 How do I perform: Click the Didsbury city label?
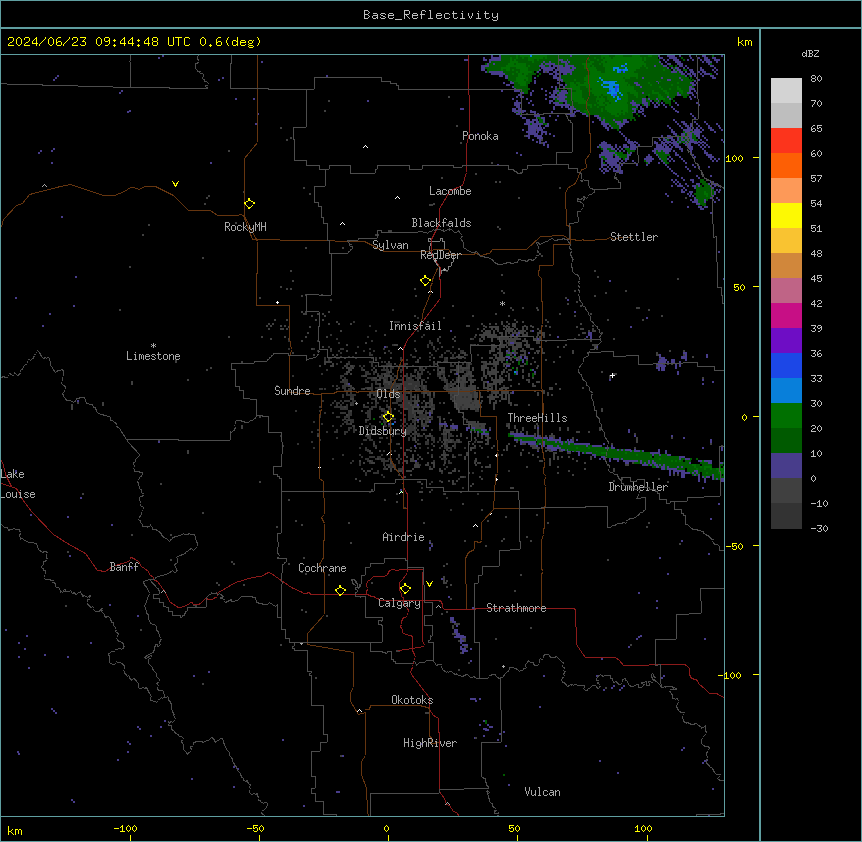pyautogui.click(x=383, y=431)
